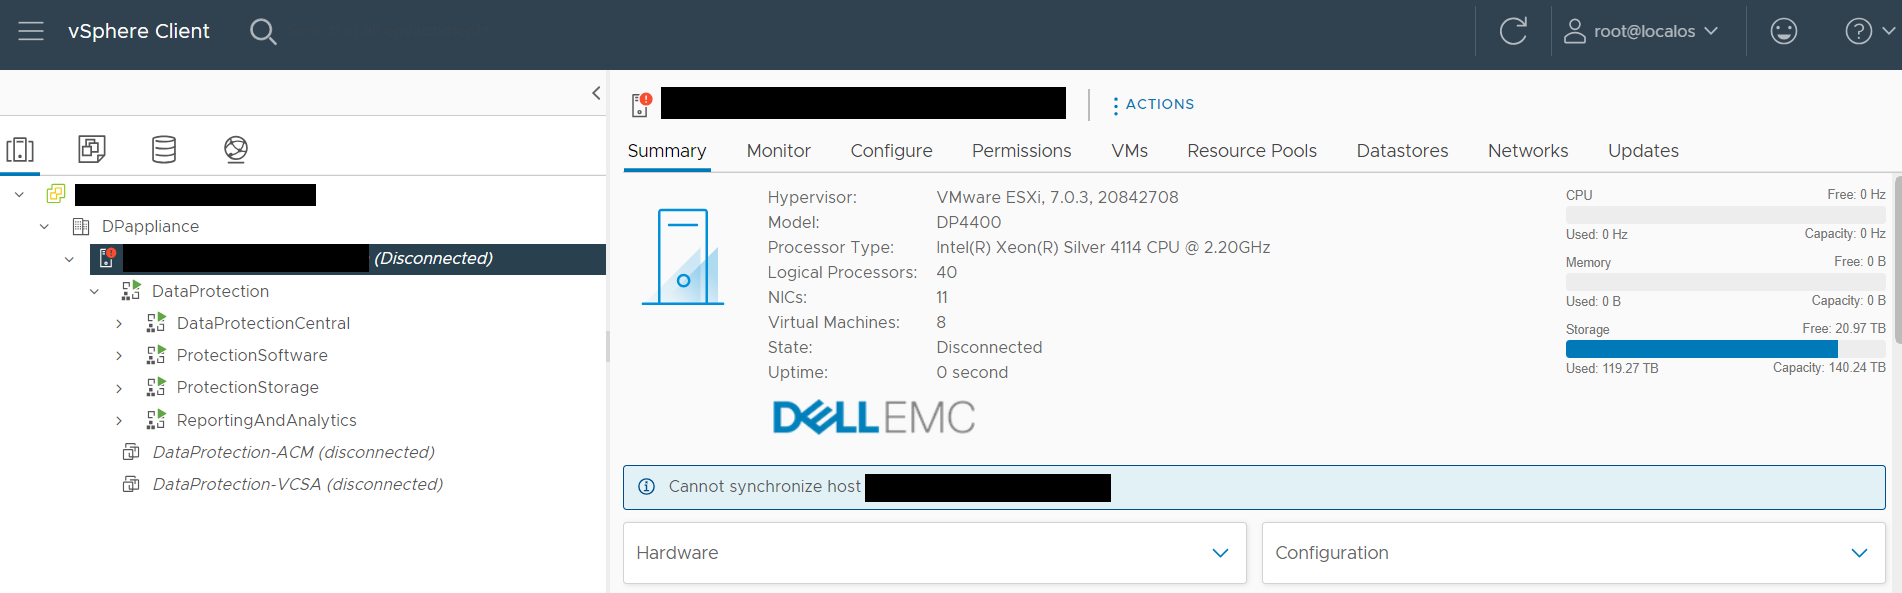This screenshot has height=593, width=1902.
Task: Select ReportingAndAnalytics in tree
Action: [x=266, y=421]
